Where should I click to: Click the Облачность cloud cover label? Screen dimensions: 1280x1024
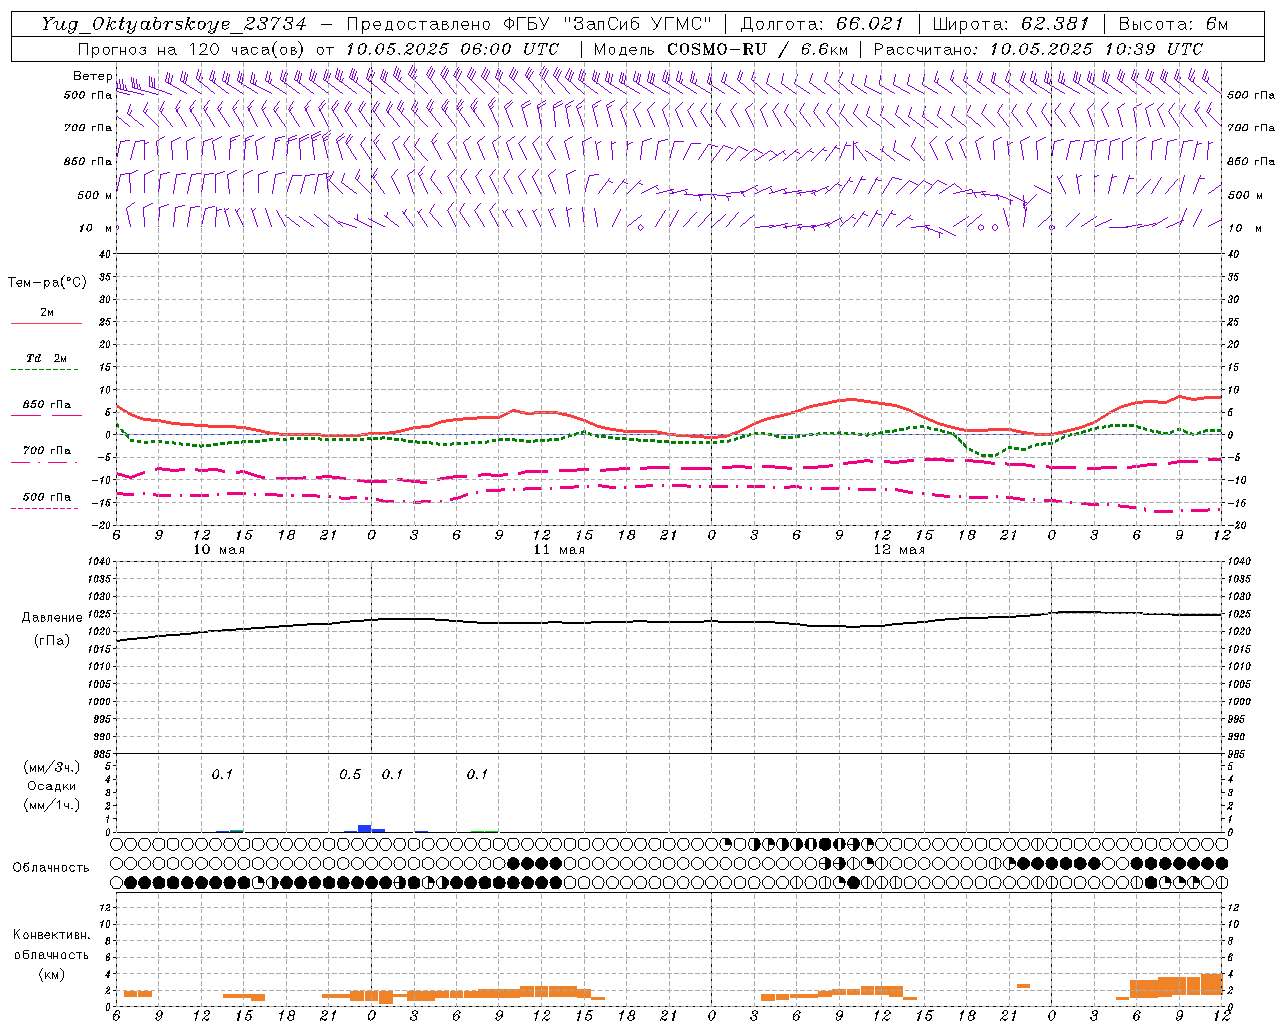[x=51, y=868]
